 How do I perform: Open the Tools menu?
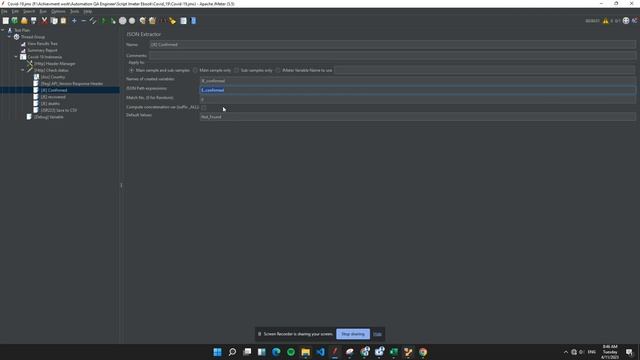(74, 11)
